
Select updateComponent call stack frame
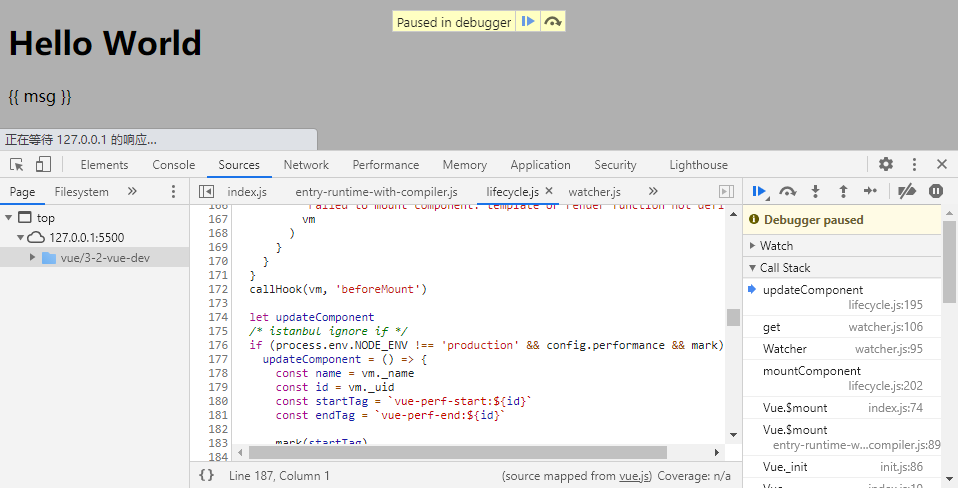pos(842,297)
